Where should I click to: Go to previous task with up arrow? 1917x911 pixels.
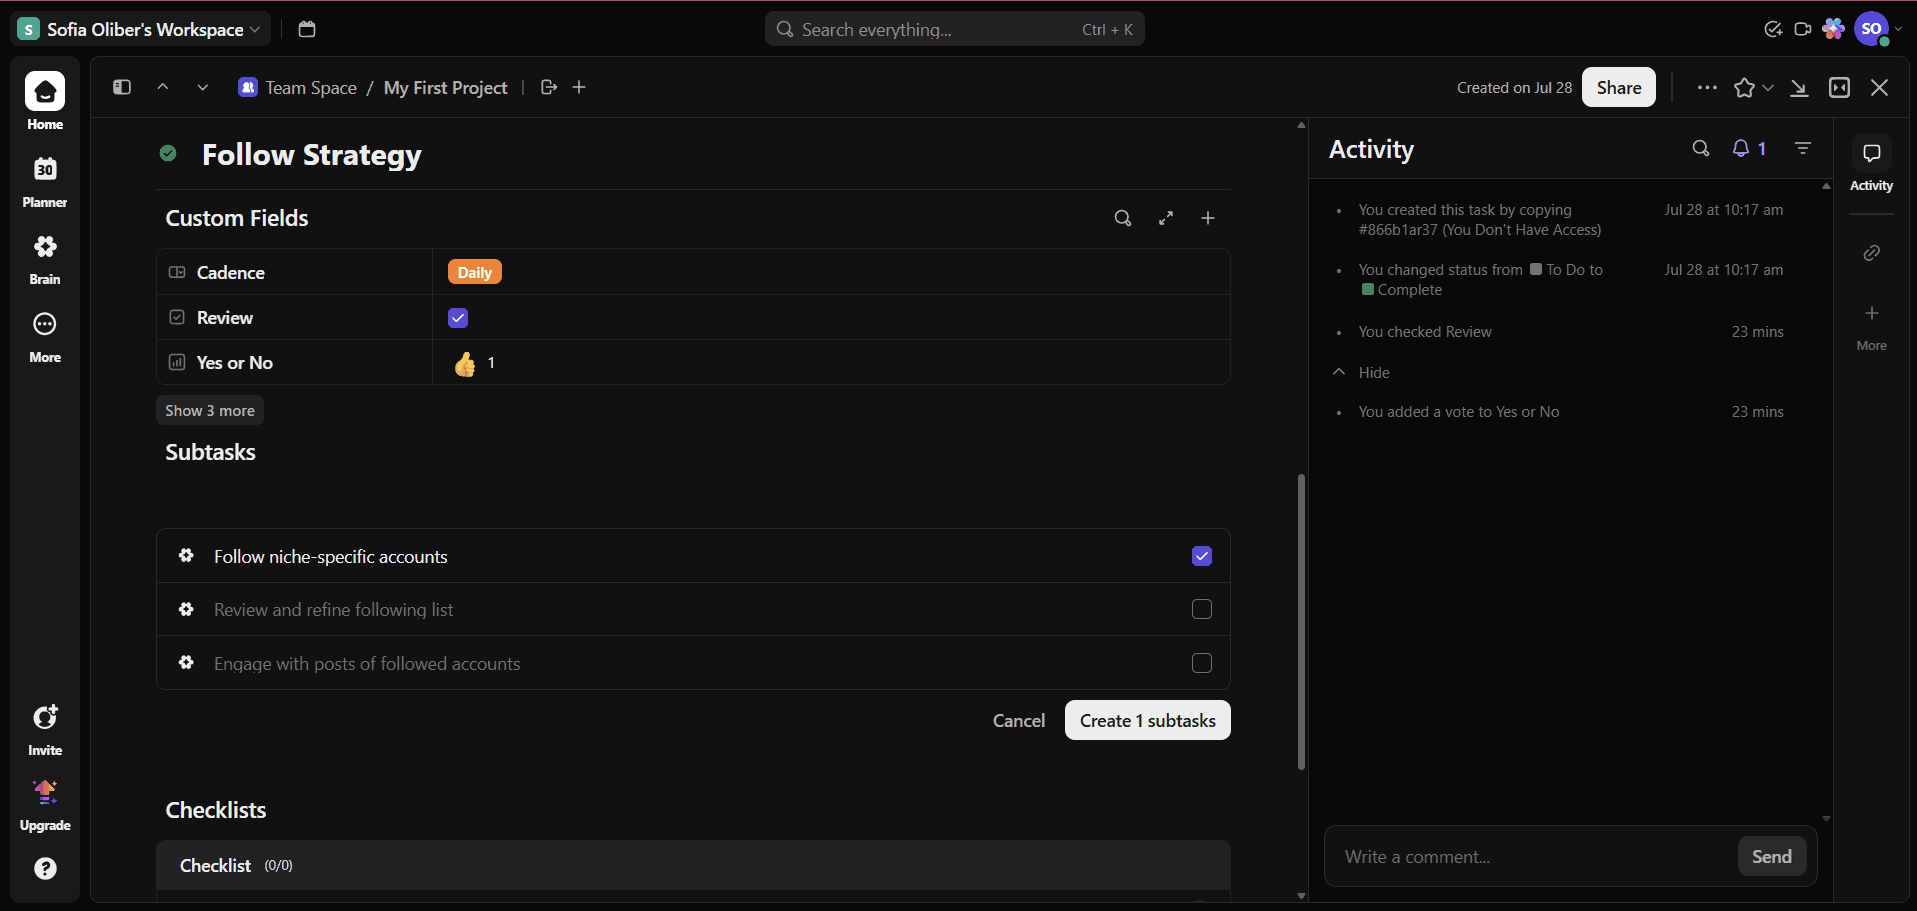coord(162,87)
